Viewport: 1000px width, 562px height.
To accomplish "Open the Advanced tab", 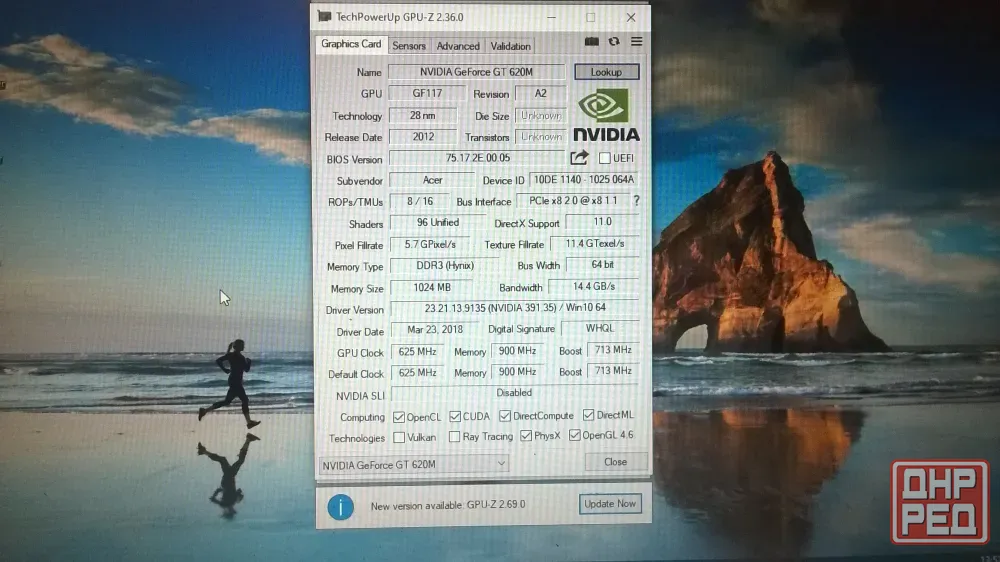I will tap(458, 46).
